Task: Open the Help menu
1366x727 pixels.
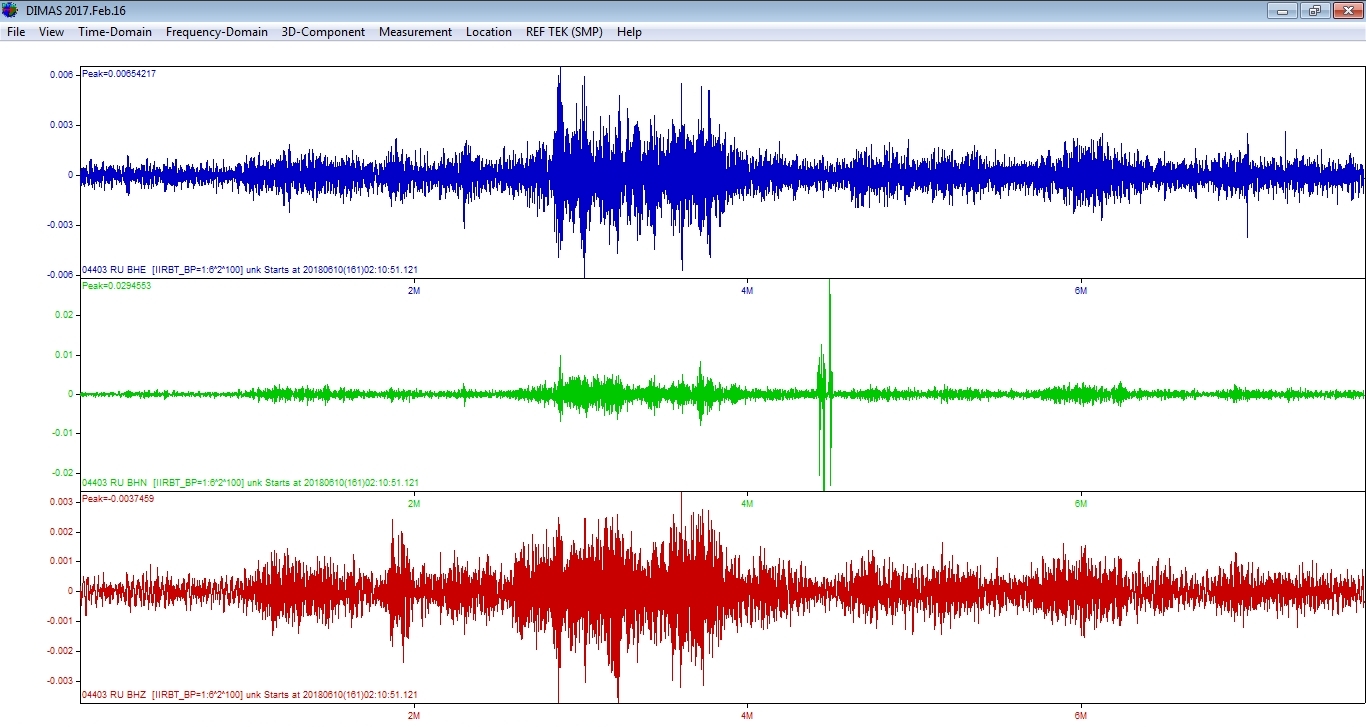Action: point(629,32)
